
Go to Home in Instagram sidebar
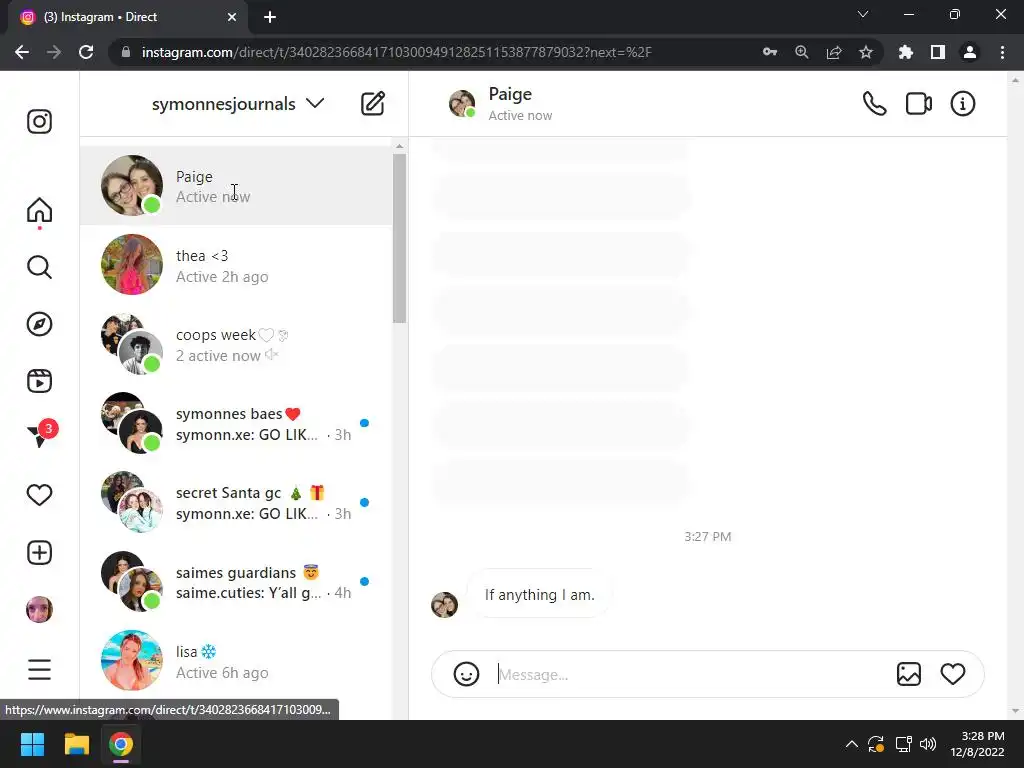pos(39,210)
